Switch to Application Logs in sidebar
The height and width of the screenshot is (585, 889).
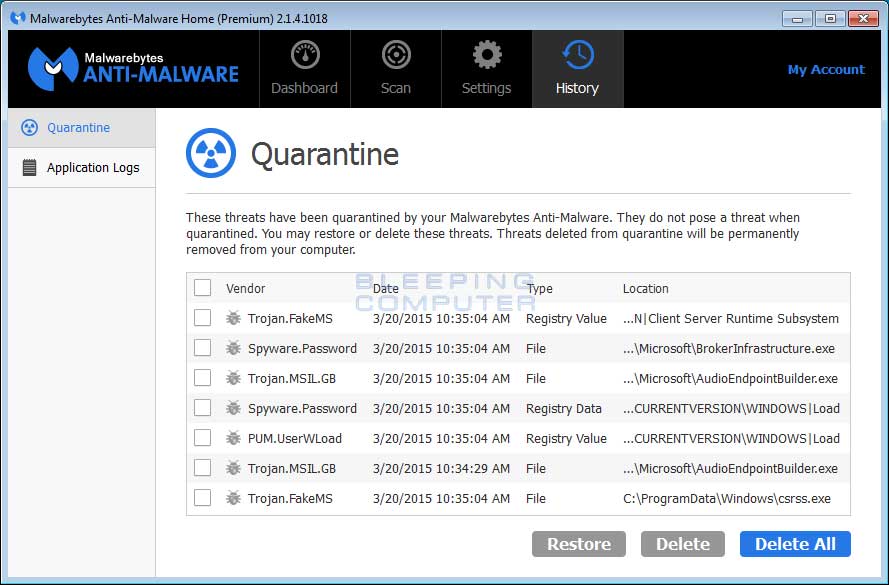tap(93, 168)
